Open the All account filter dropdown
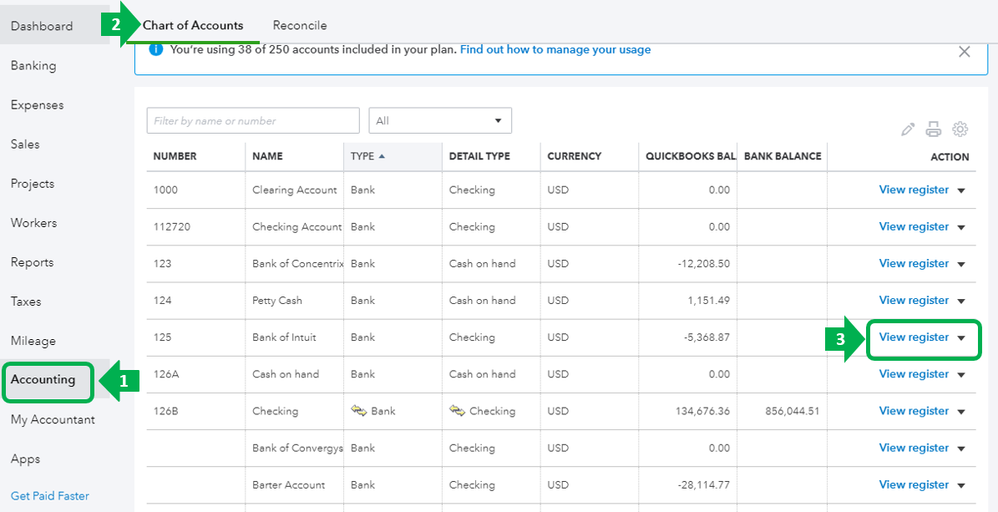This screenshot has height=512, width=998. (440, 120)
